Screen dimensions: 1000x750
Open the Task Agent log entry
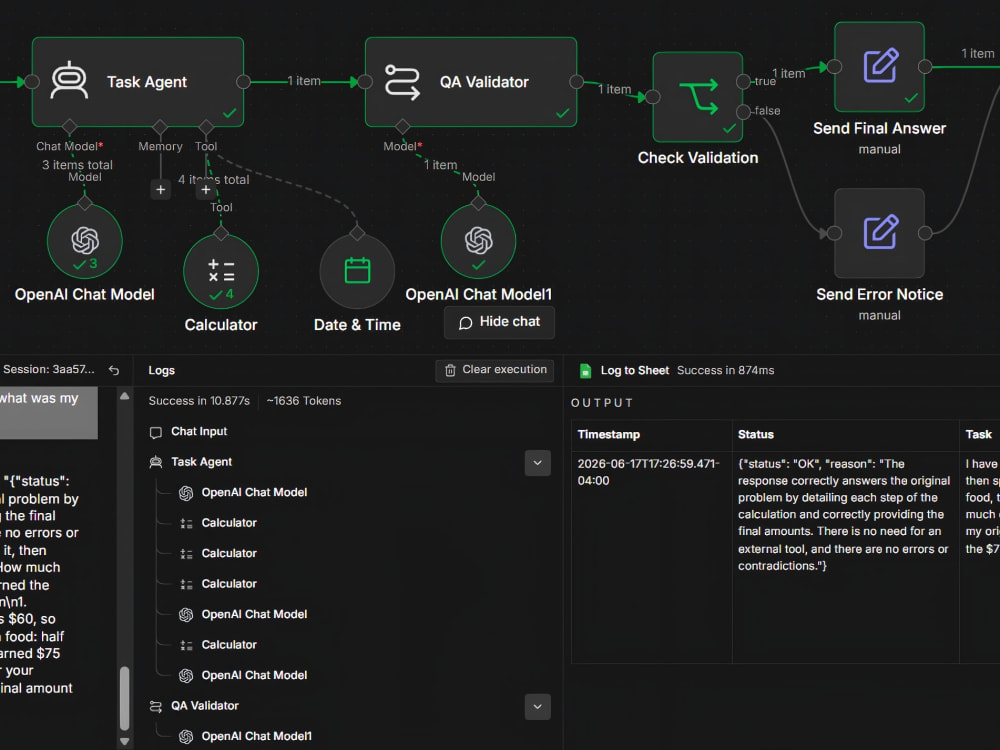click(202, 462)
